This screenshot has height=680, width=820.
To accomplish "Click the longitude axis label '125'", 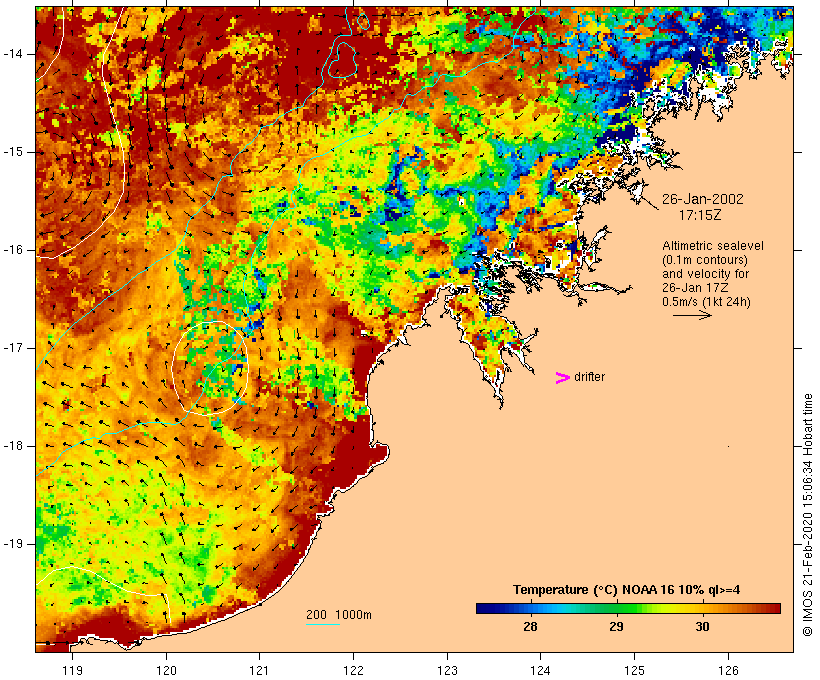I will [635, 670].
